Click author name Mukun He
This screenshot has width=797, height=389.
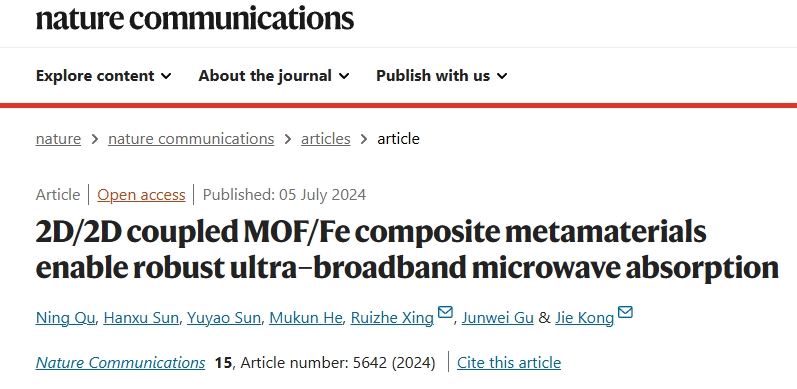pyautogui.click(x=305, y=318)
